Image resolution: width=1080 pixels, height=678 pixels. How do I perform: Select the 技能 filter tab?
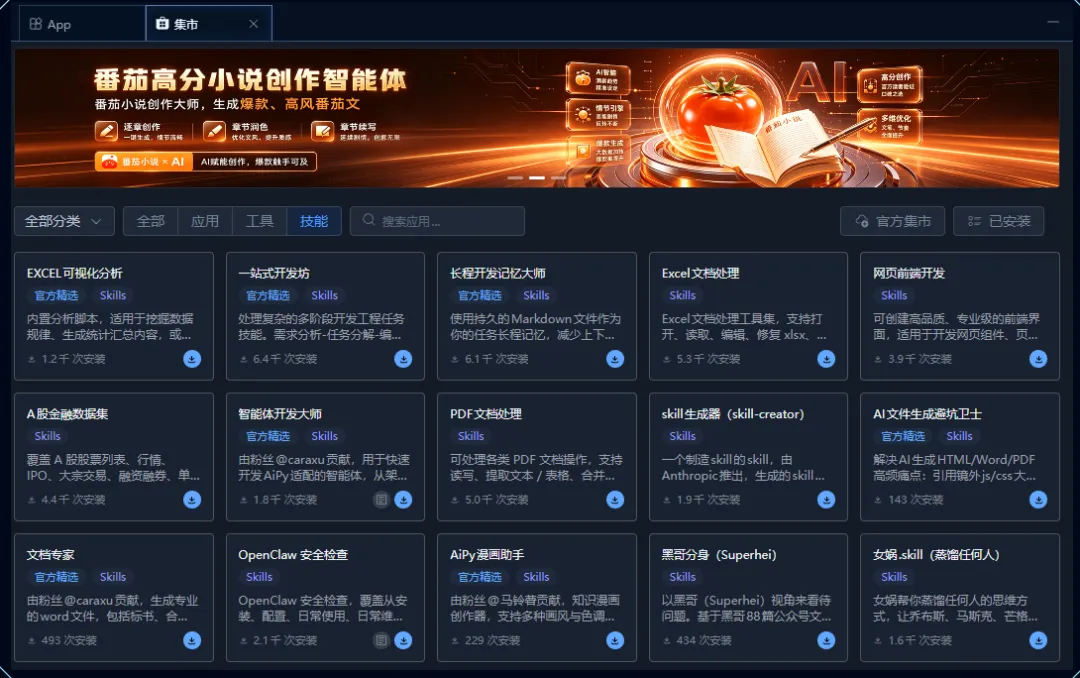coord(314,221)
